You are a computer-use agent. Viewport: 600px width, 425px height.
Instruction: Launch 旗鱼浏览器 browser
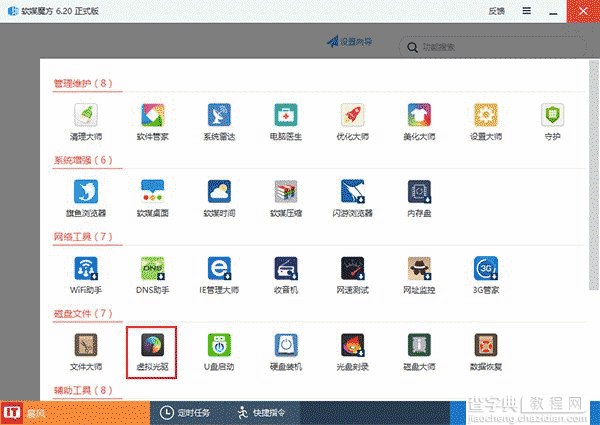tap(86, 199)
